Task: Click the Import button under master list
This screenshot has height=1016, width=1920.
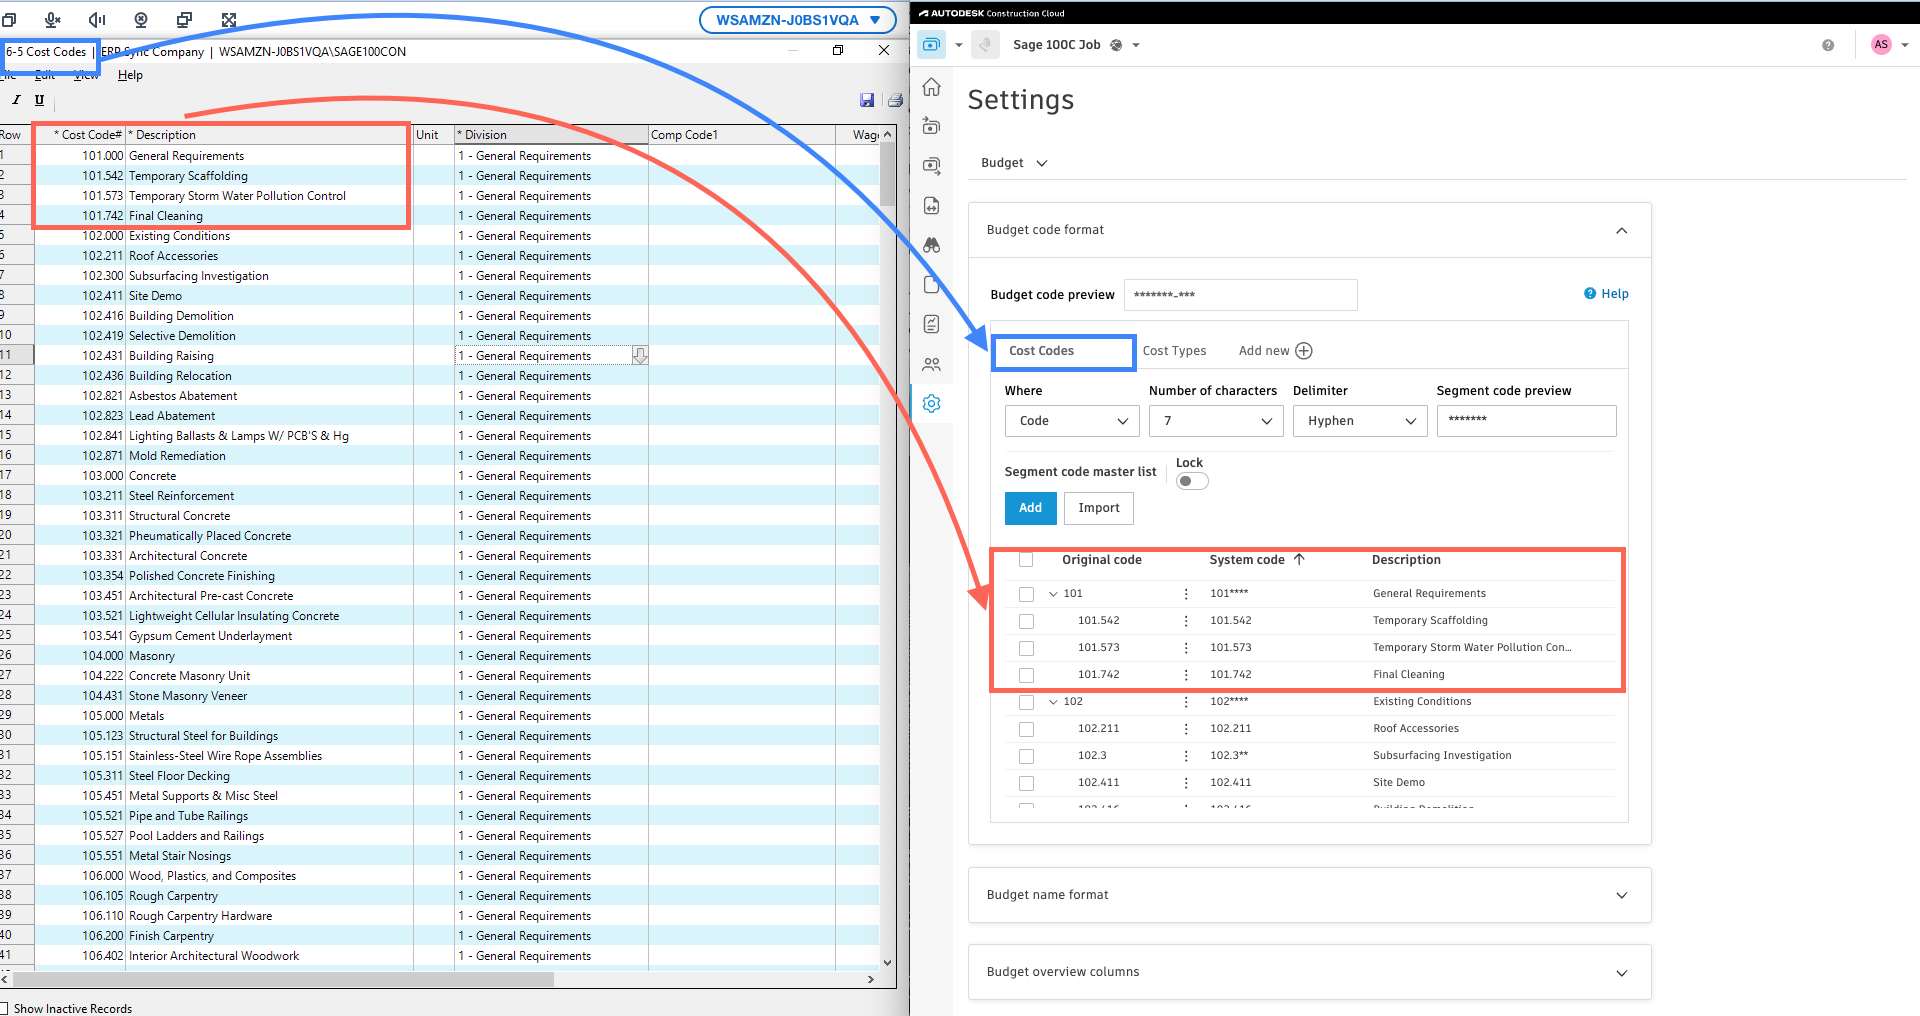Action: click(1099, 508)
